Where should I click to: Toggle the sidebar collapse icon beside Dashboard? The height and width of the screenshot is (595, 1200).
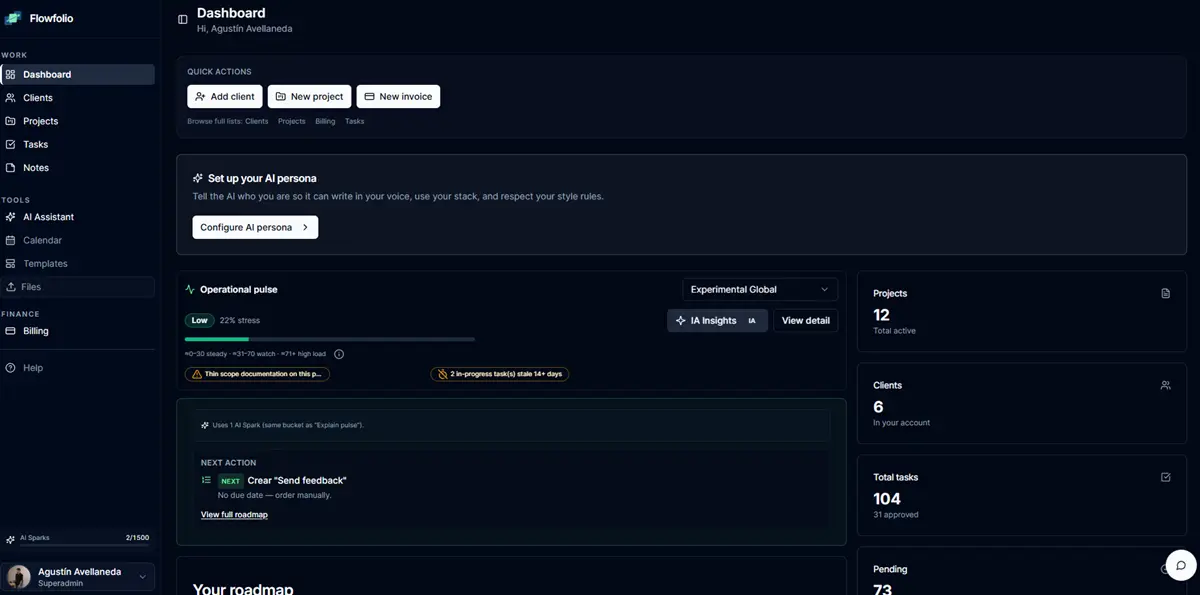[182, 19]
